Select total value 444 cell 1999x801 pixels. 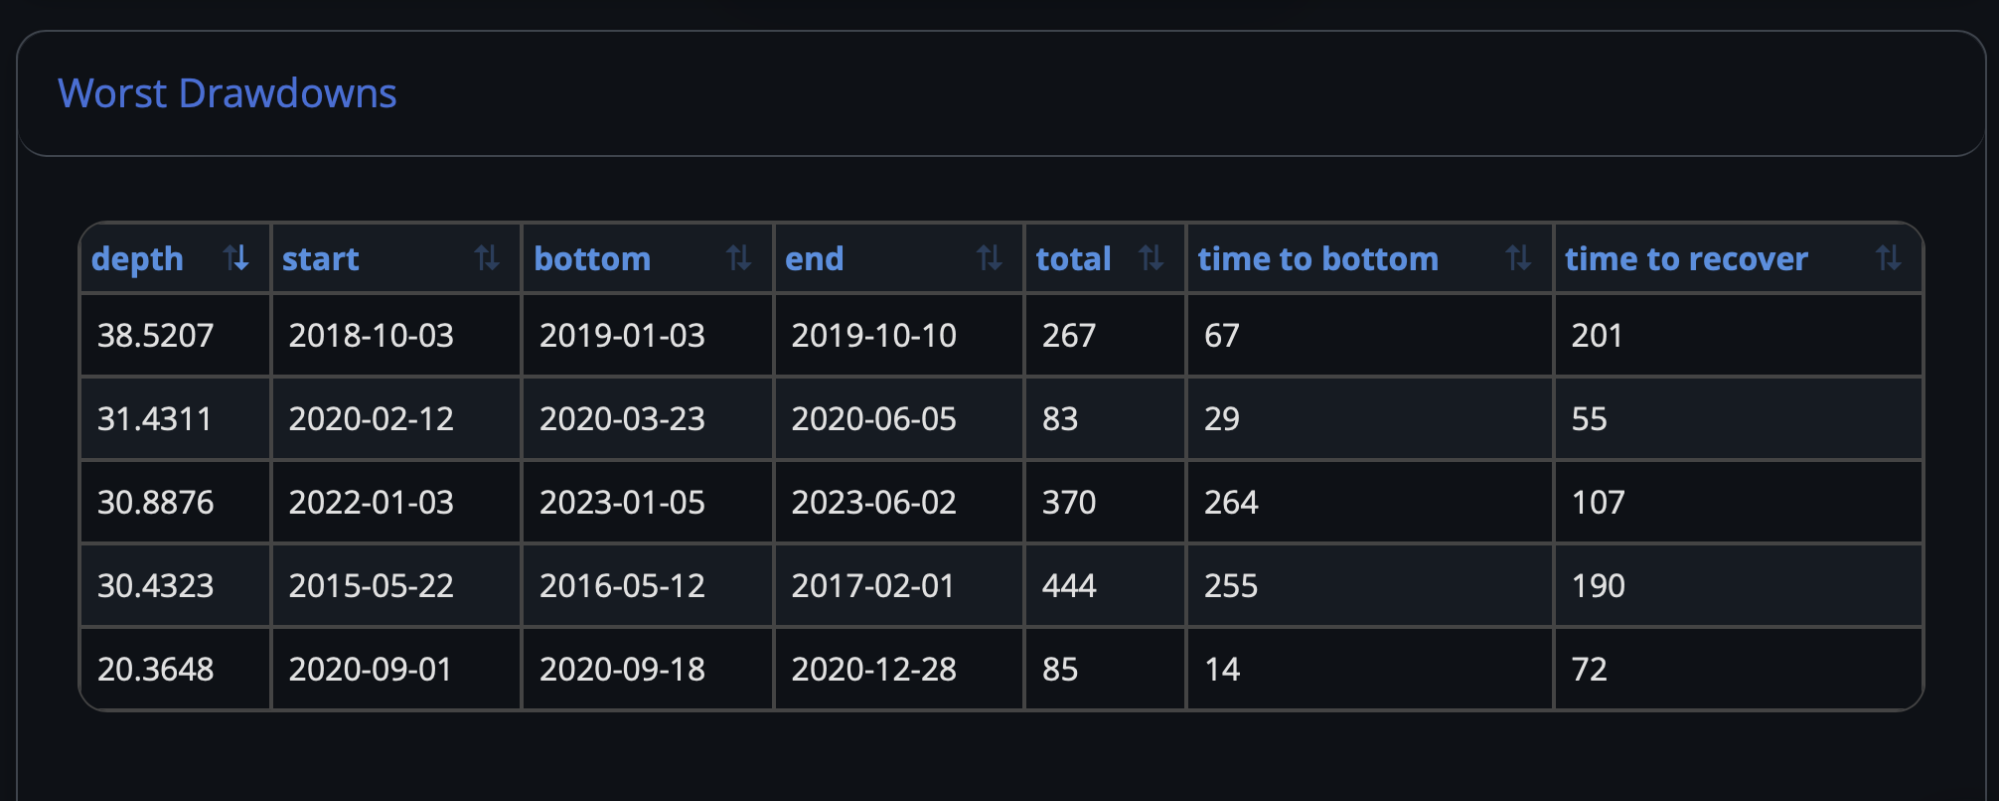[1105, 585]
